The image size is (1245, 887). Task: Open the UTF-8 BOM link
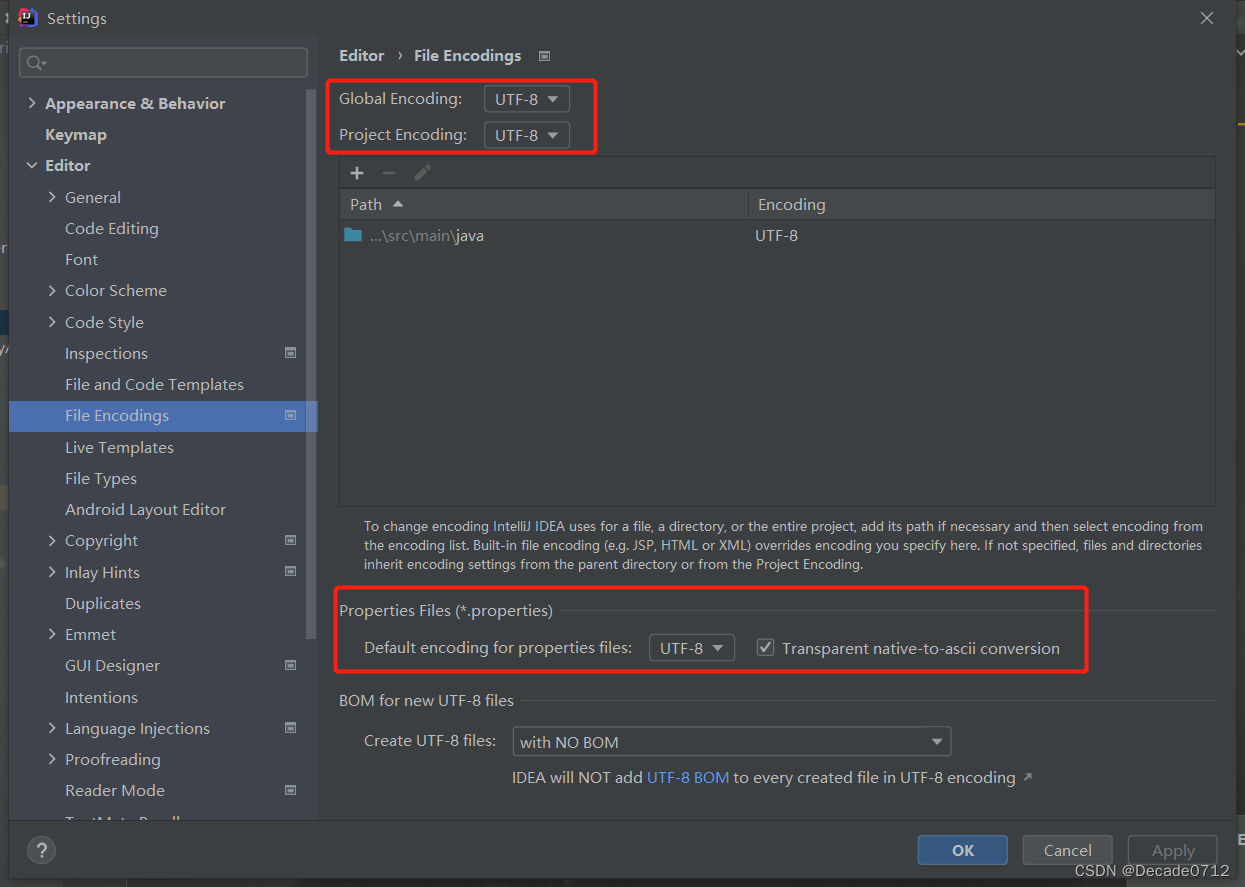(688, 777)
